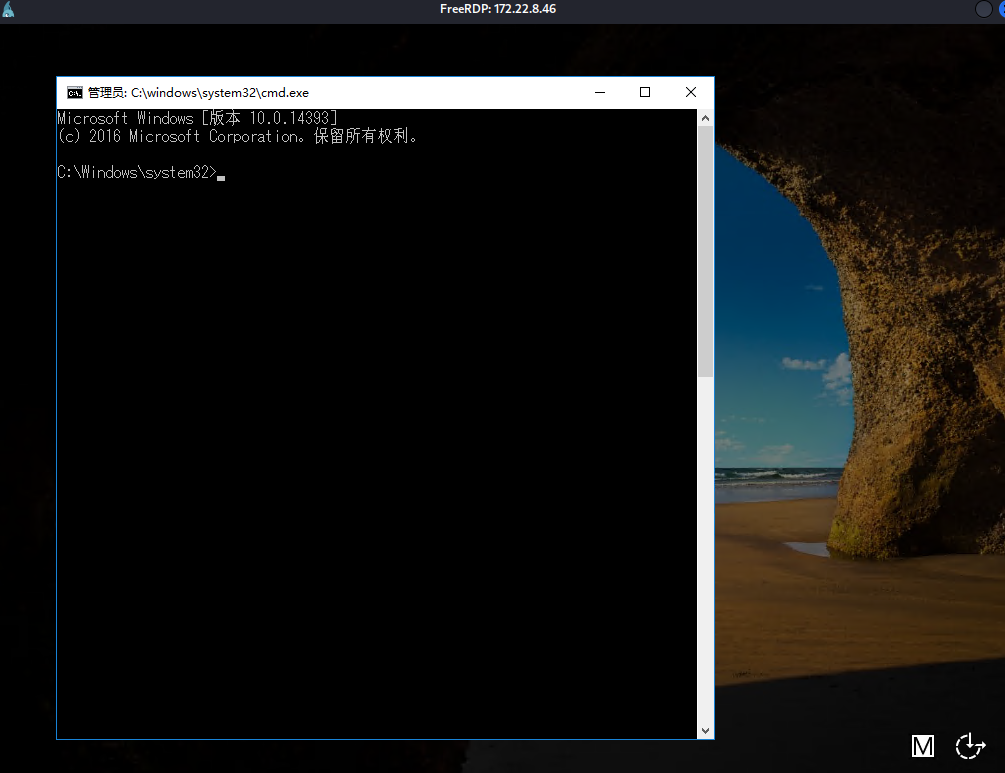The width and height of the screenshot is (1005, 773).
Task: Click the cmd vertical scrollbar thumb
Action: pos(705,251)
